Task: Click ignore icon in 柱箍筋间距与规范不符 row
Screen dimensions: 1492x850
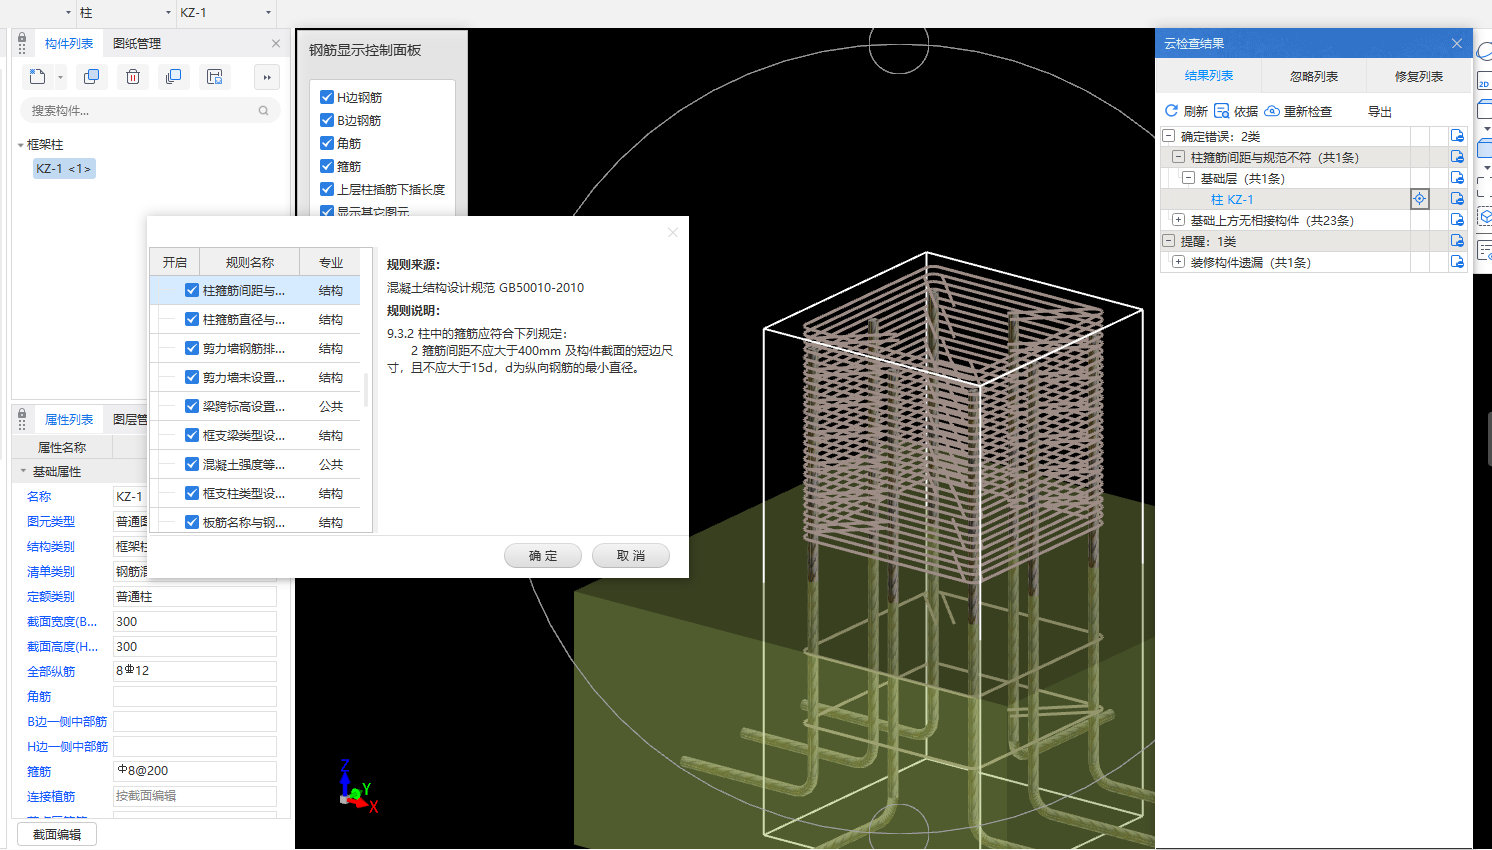Action: (x=1457, y=157)
